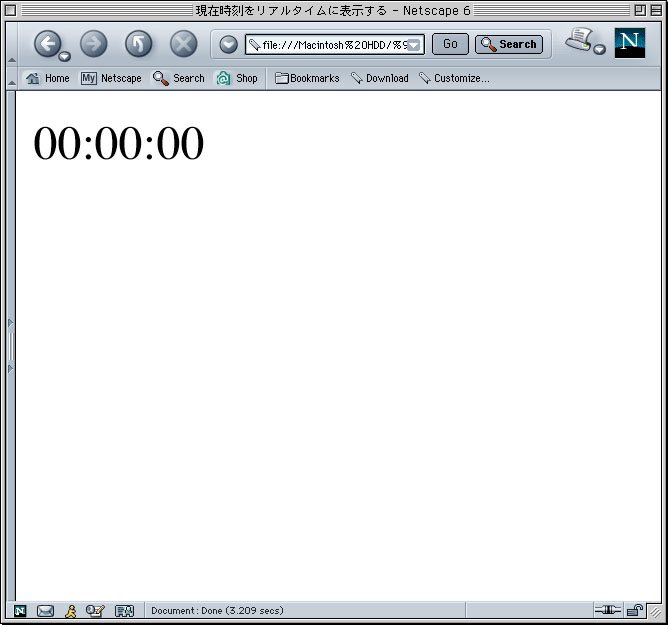Screen dimensions: 668x625
Task: Click the window zoom box in title bar
Action: pos(640,10)
